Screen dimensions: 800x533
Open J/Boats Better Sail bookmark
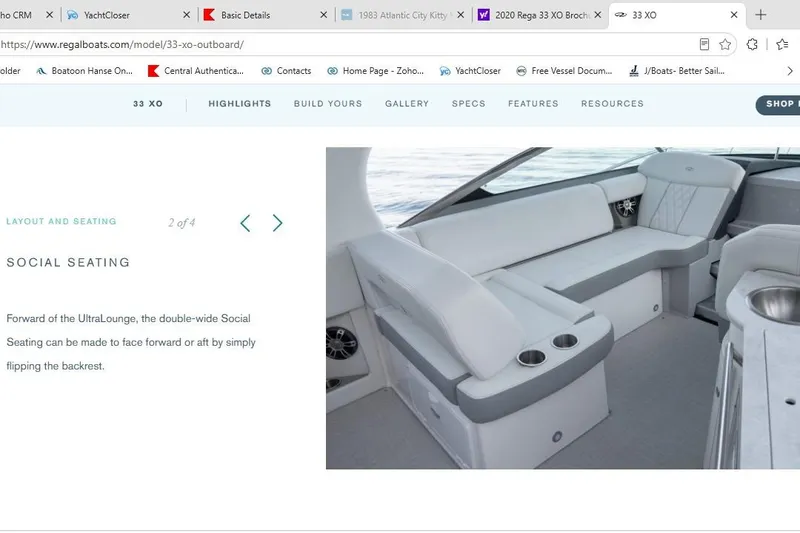(x=677, y=71)
